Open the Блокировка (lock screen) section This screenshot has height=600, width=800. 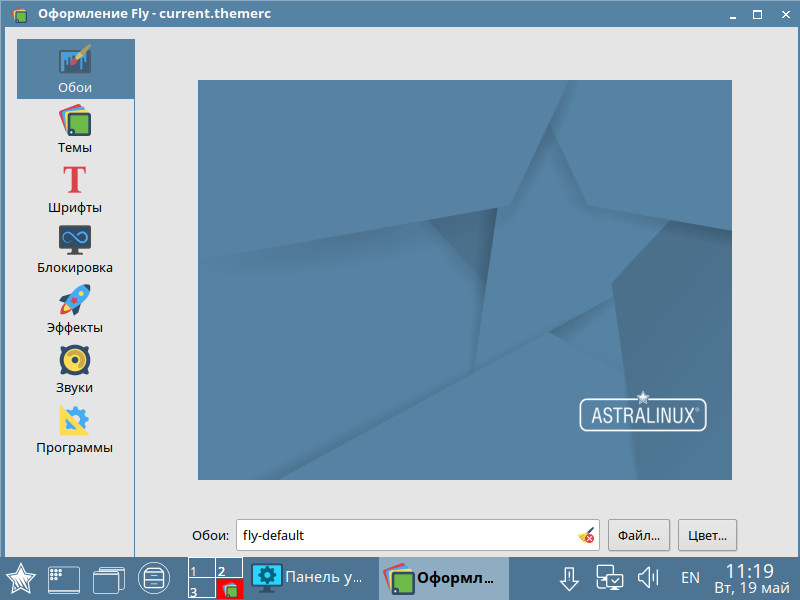pos(76,249)
